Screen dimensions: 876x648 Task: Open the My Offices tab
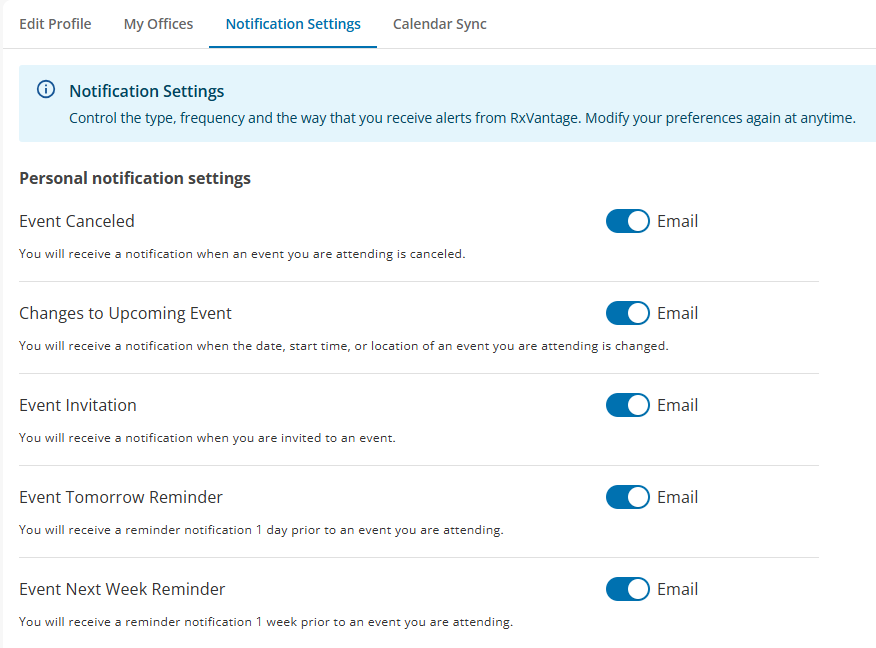157,23
